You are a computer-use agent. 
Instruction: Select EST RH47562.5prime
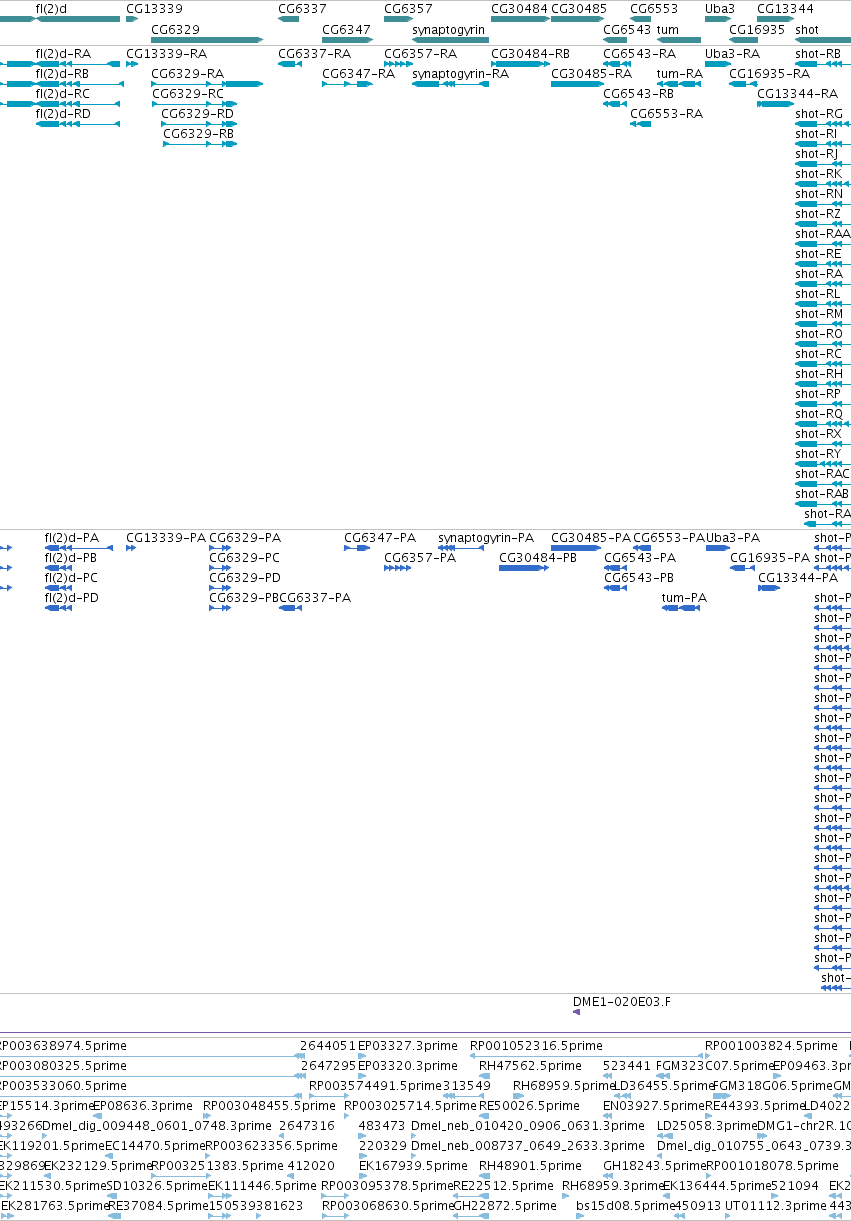(x=530, y=1066)
